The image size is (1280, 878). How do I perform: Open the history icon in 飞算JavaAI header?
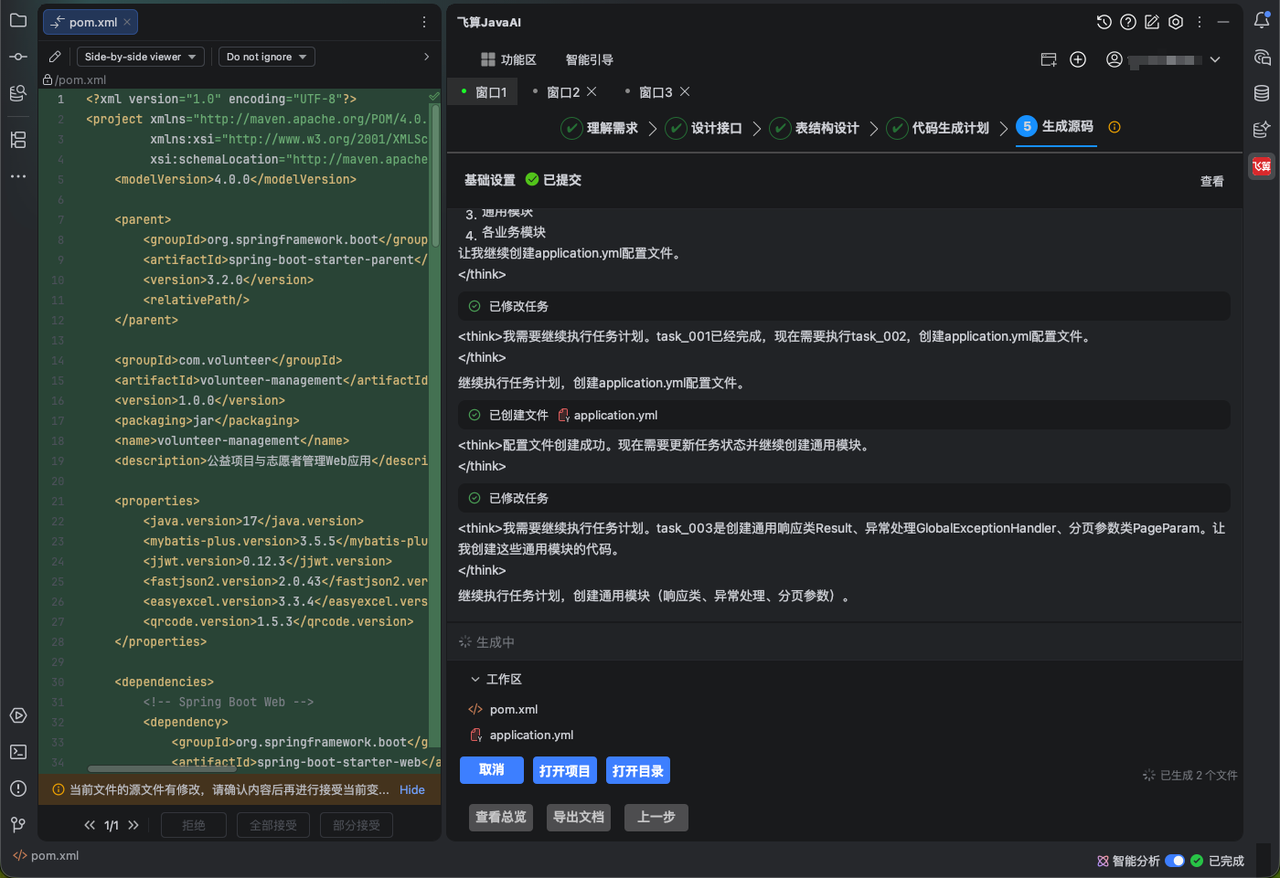1104,22
